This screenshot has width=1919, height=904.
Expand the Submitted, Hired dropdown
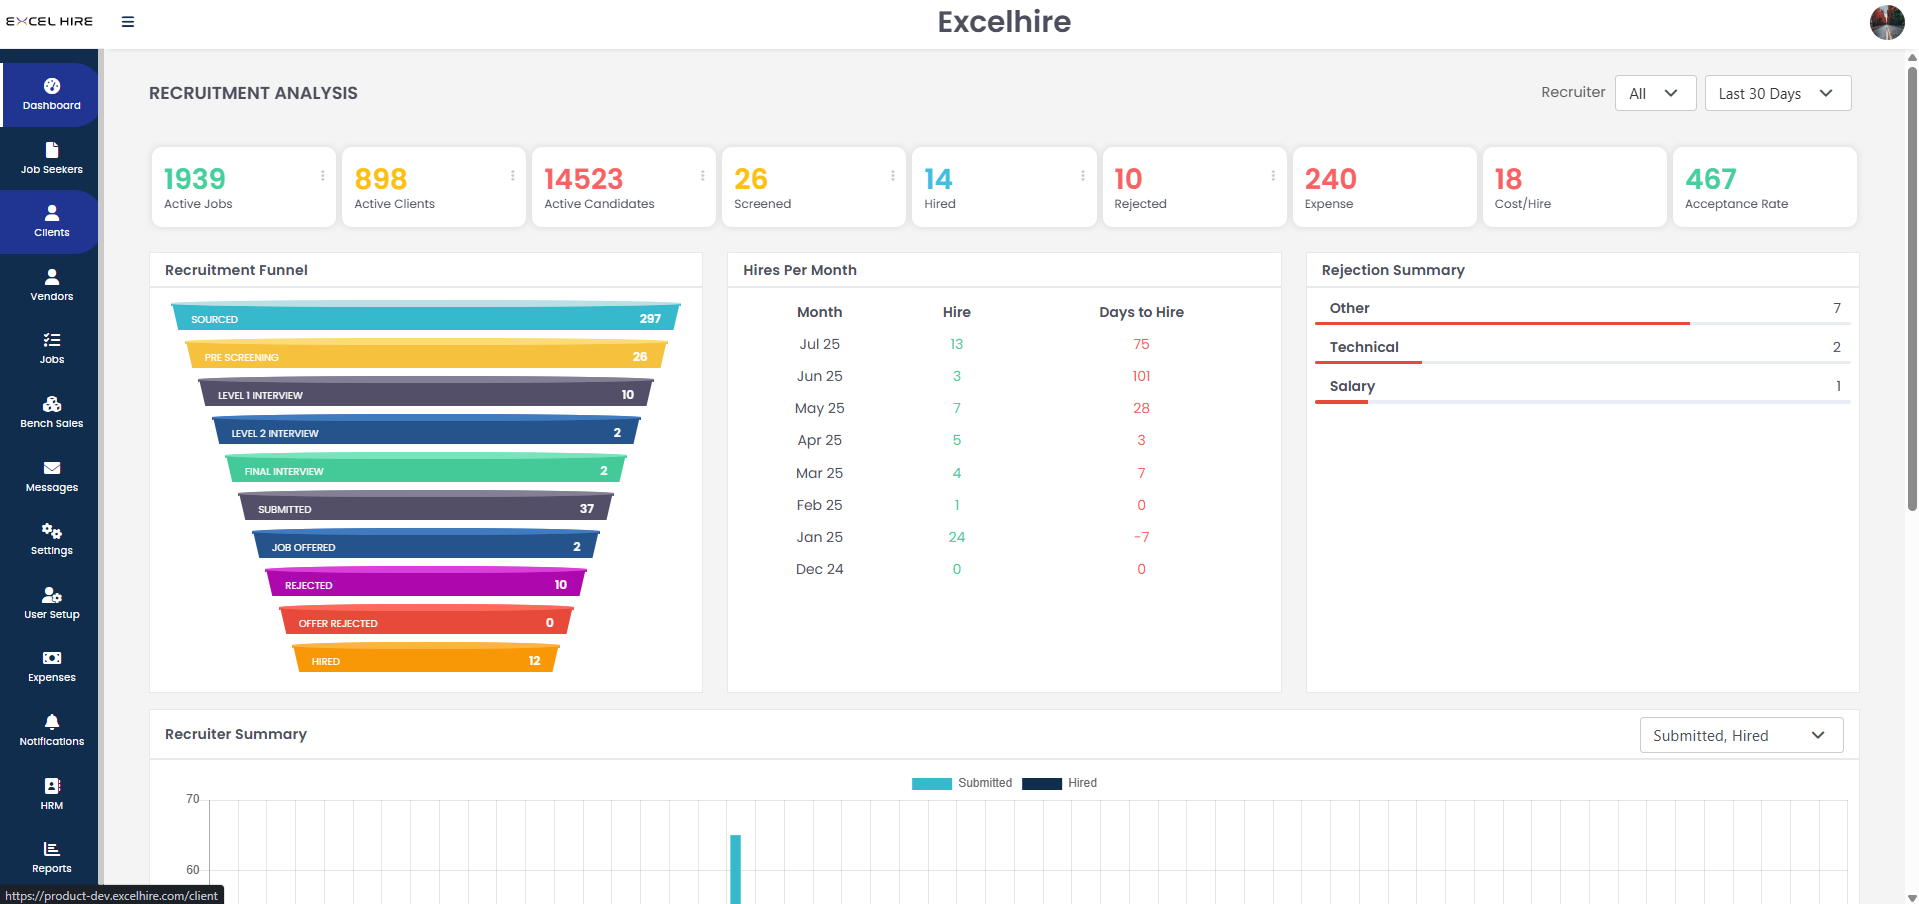tap(1741, 735)
